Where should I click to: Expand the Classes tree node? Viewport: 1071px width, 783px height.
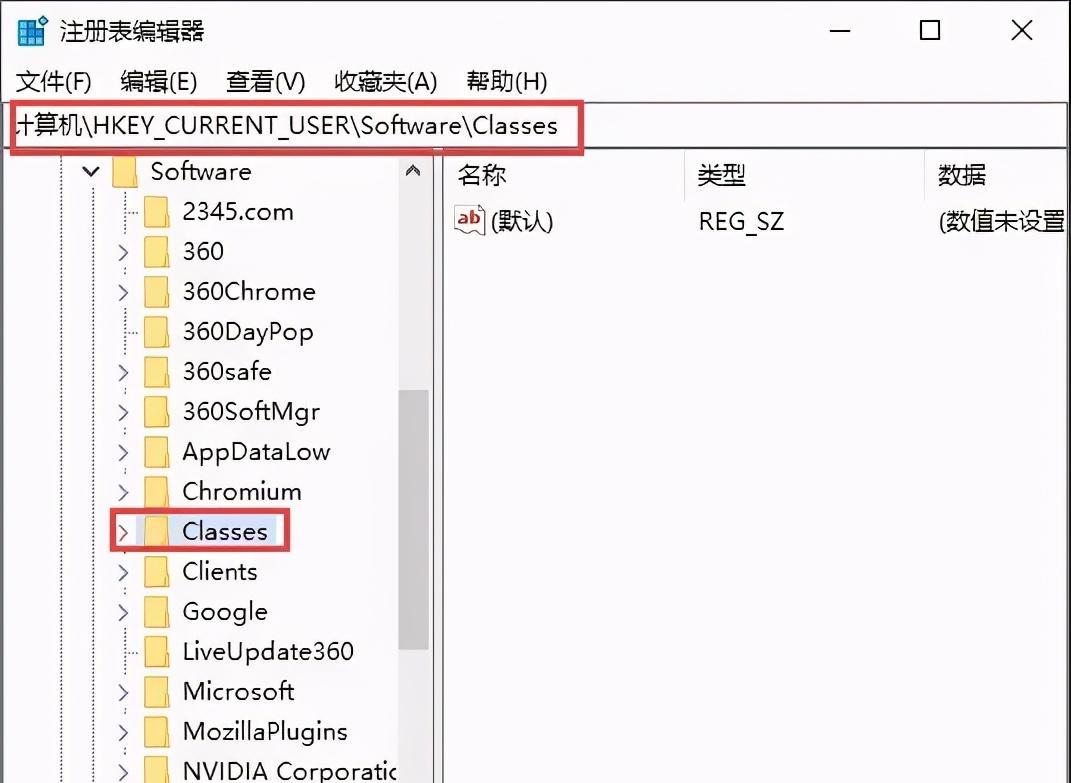122,531
